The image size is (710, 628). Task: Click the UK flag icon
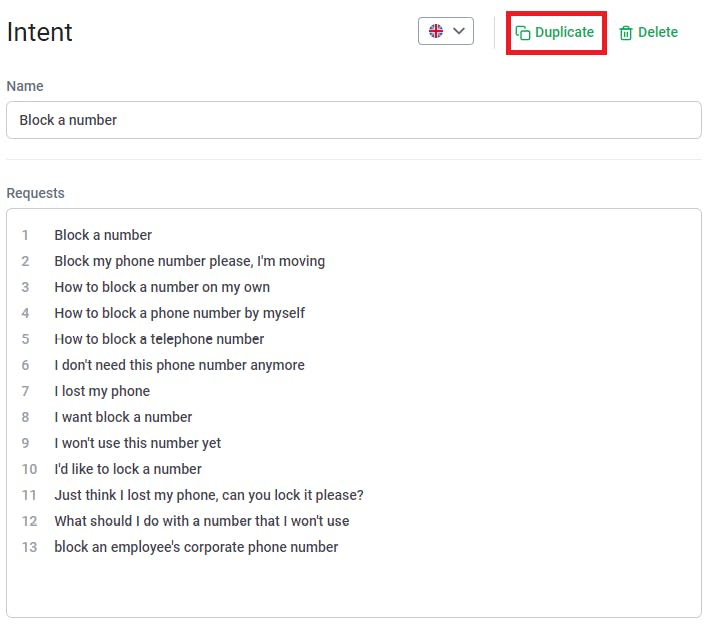(x=436, y=31)
